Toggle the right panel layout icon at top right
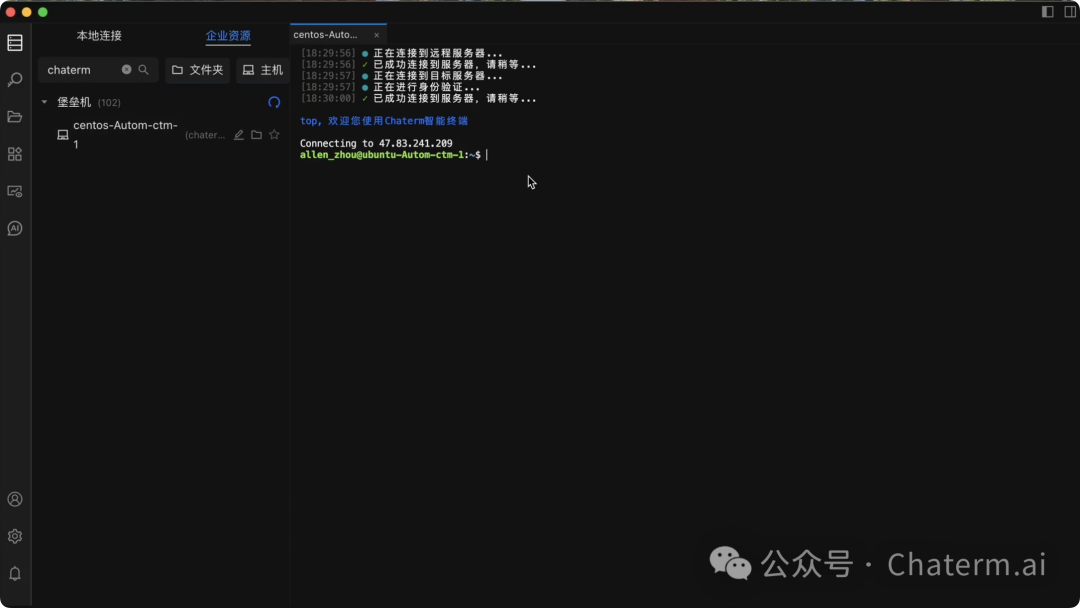1080x608 pixels. click(x=1069, y=11)
